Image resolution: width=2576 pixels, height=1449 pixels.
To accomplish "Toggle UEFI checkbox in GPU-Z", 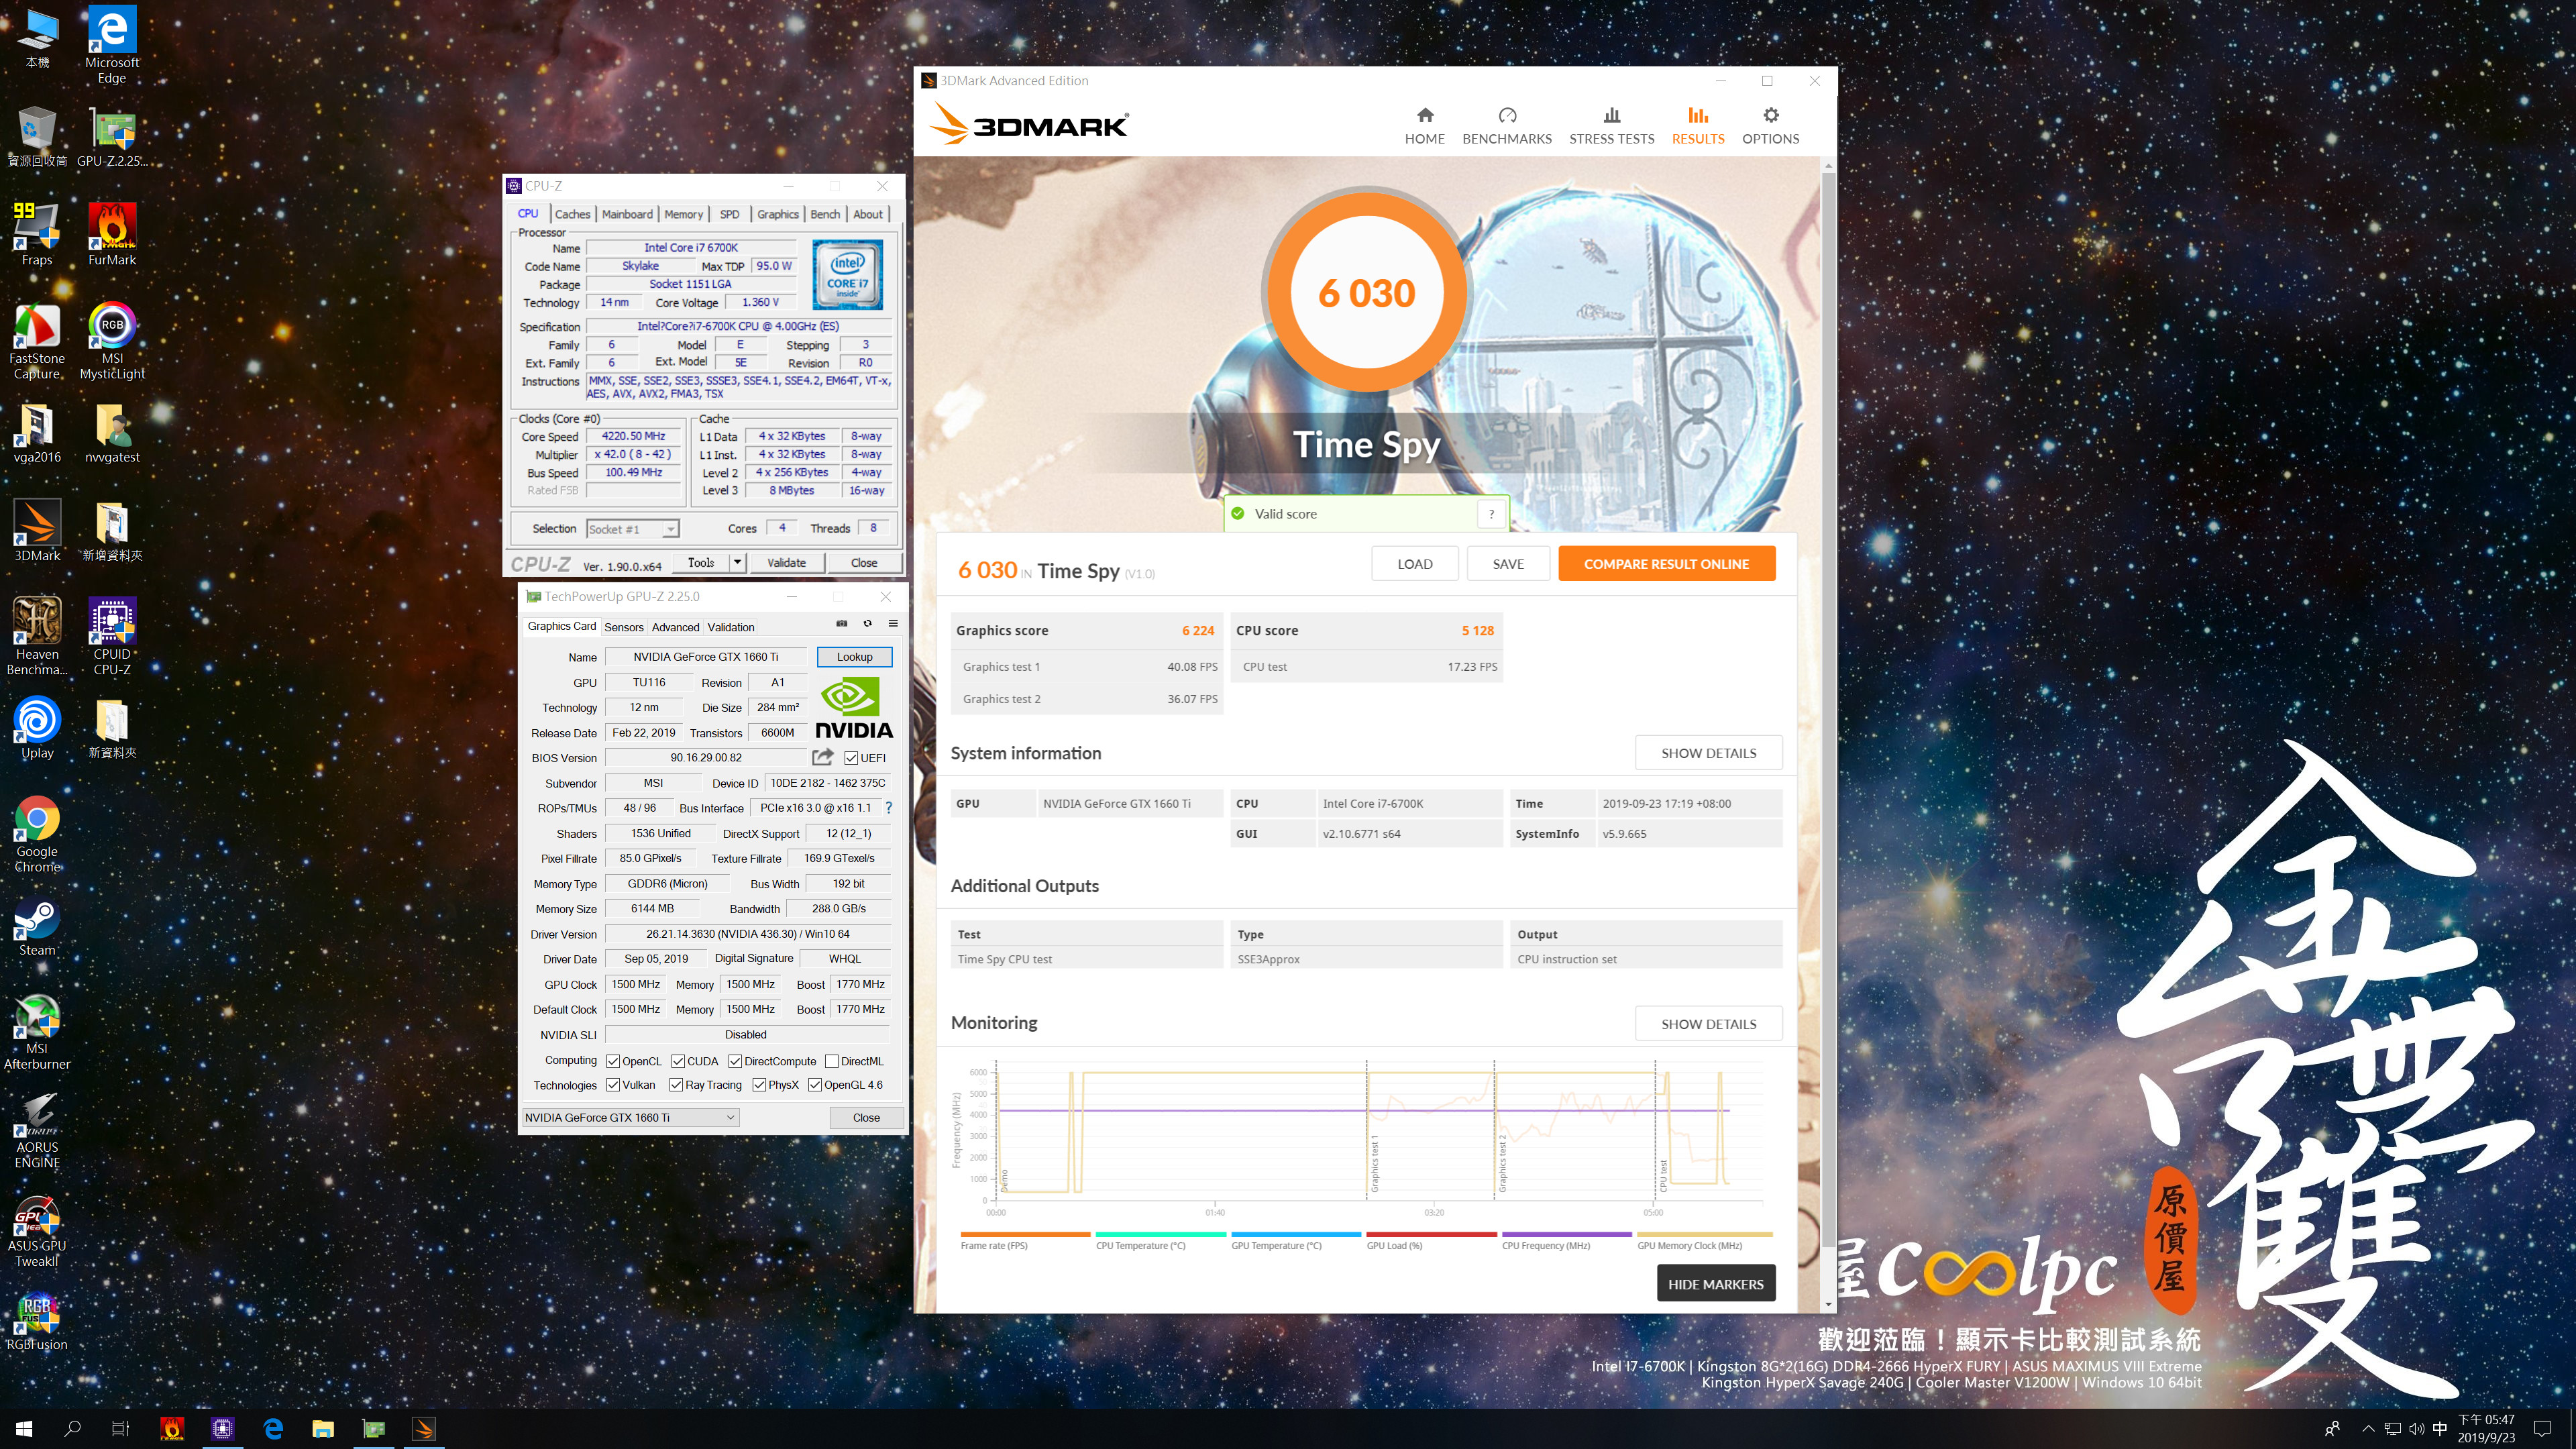I will click(x=851, y=758).
